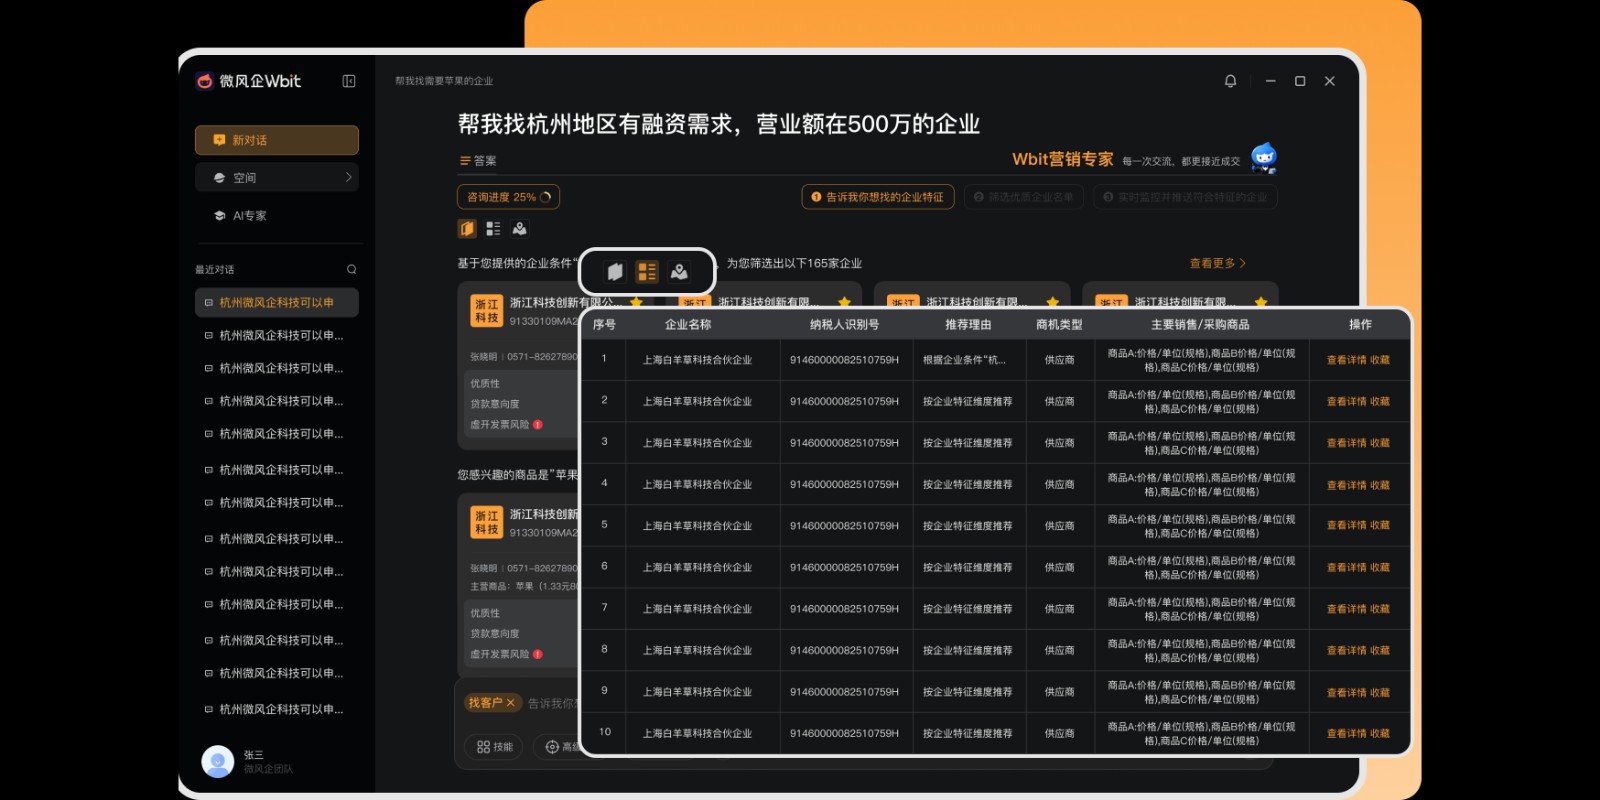Open the 答案 tab
This screenshot has width=1600, height=800.
click(x=478, y=161)
